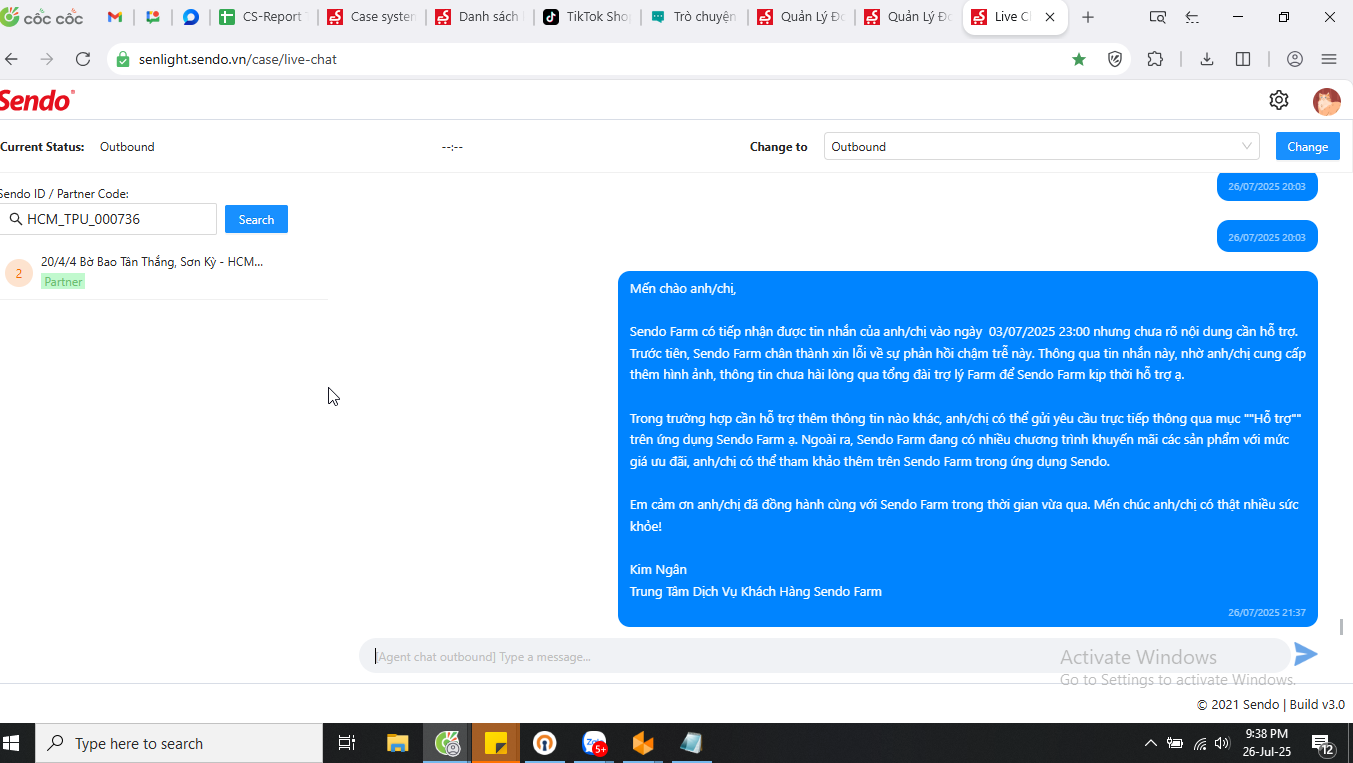Open the new tab plus button

click(1088, 17)
